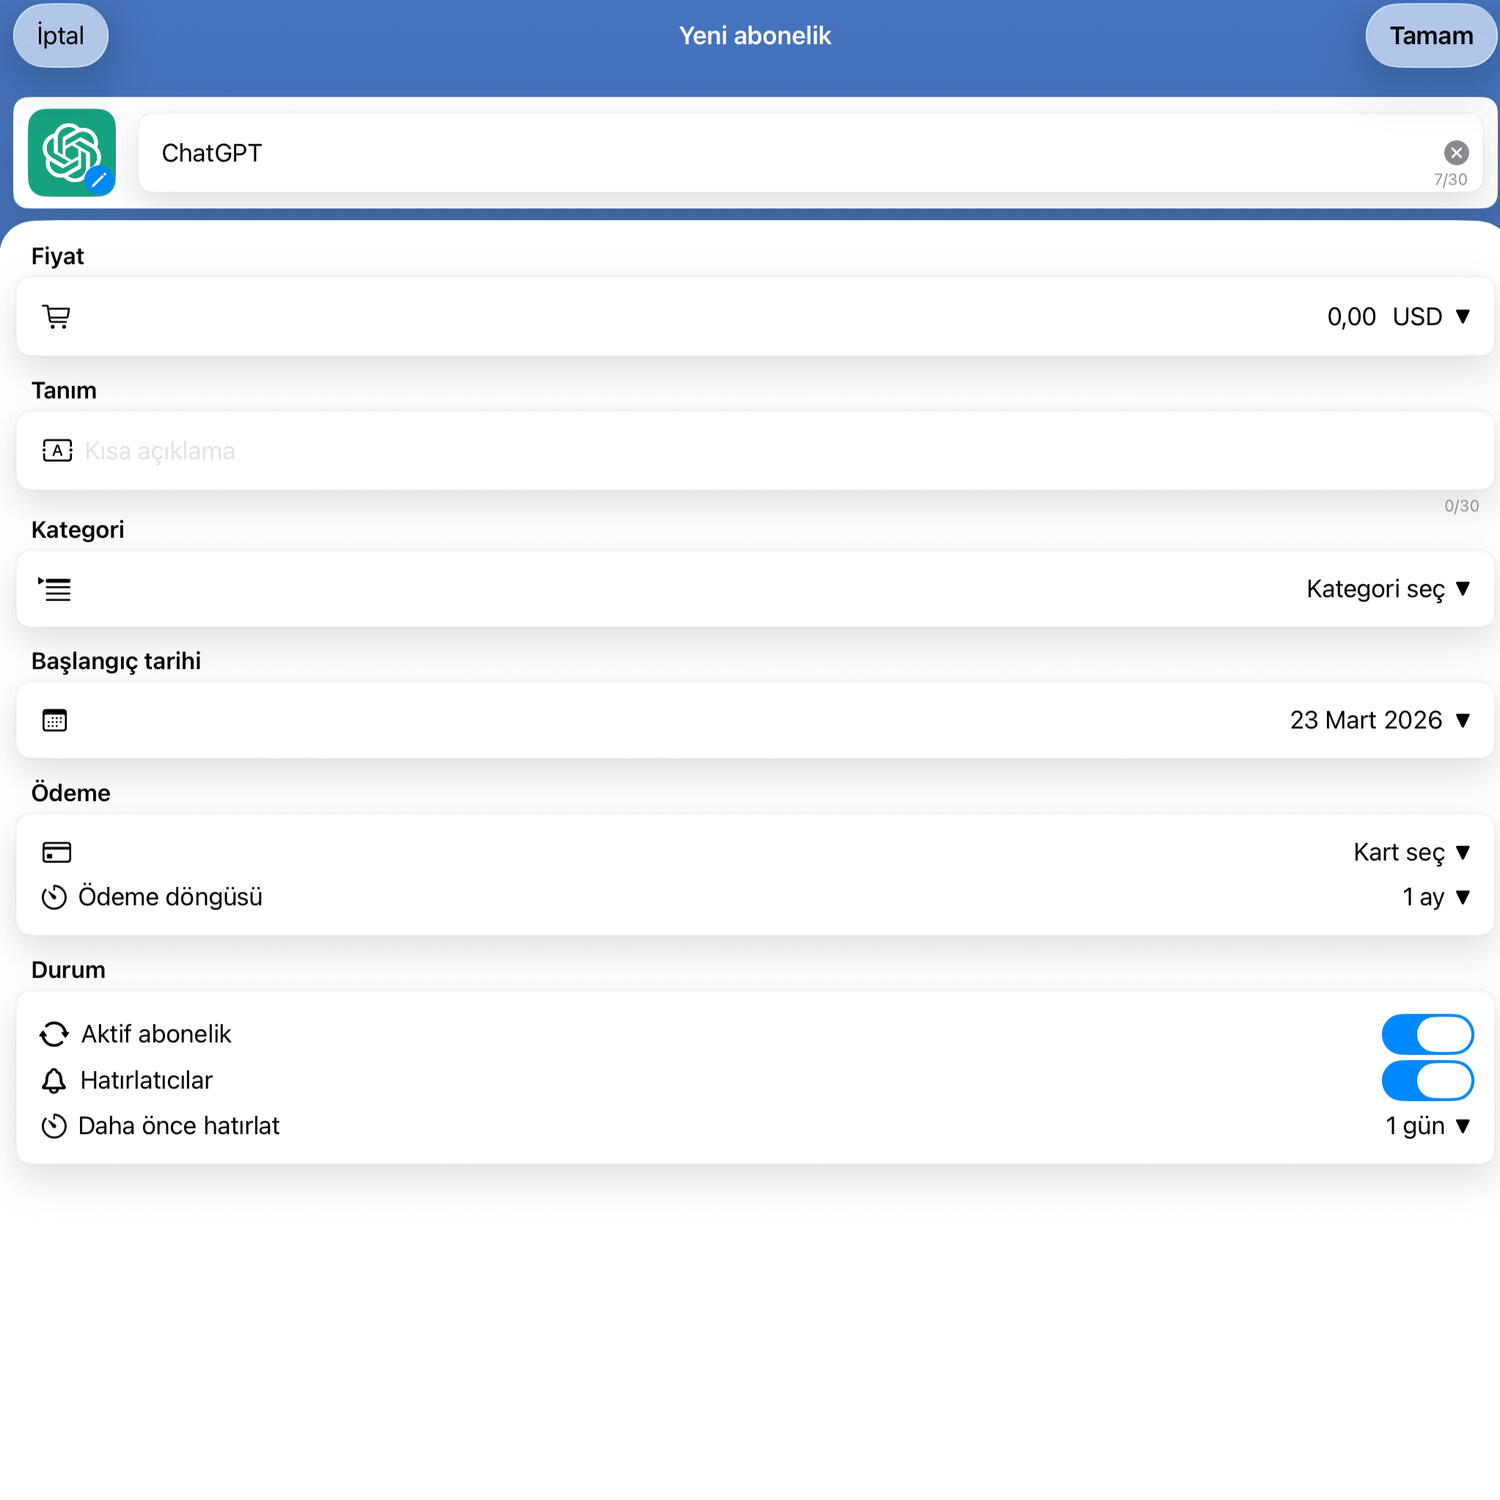Image resolution: width=1500 pixels, height=1500 pixels.
Task: Tap the ChatGPT logo to edit icon
Action: [x=72, y=153]
